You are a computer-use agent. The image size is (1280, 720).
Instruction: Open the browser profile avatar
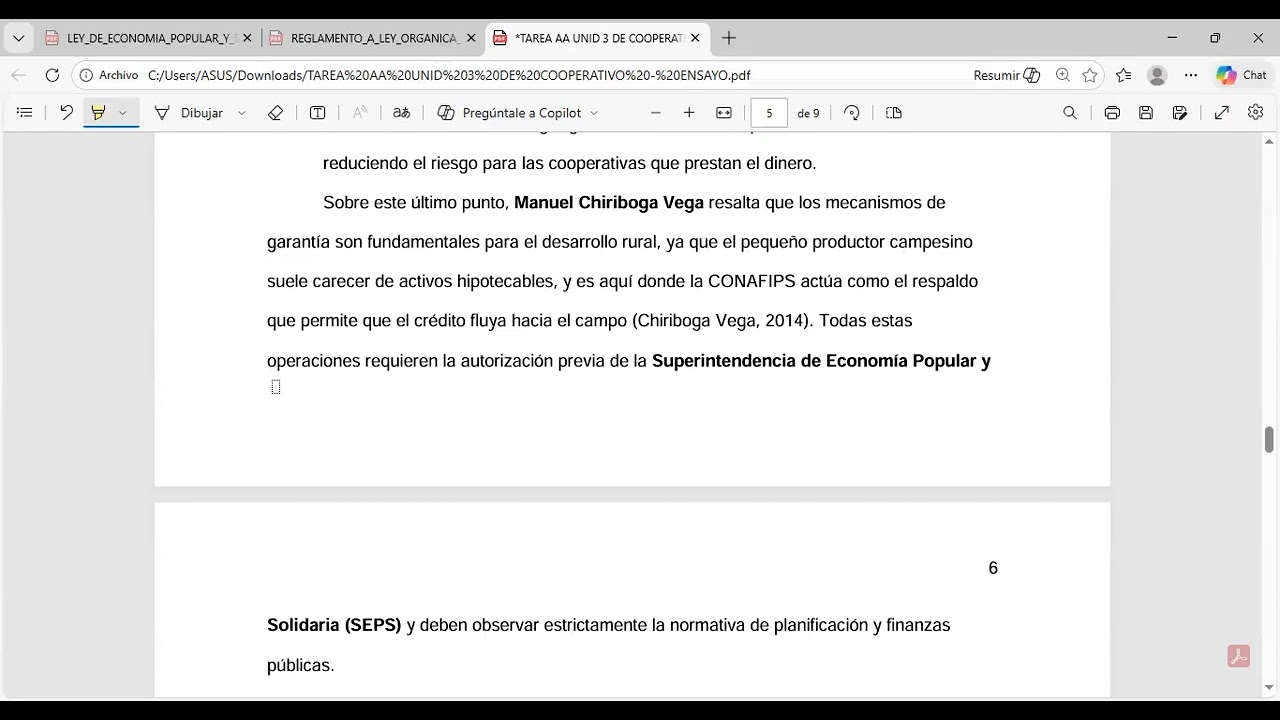coord(1157,75)
